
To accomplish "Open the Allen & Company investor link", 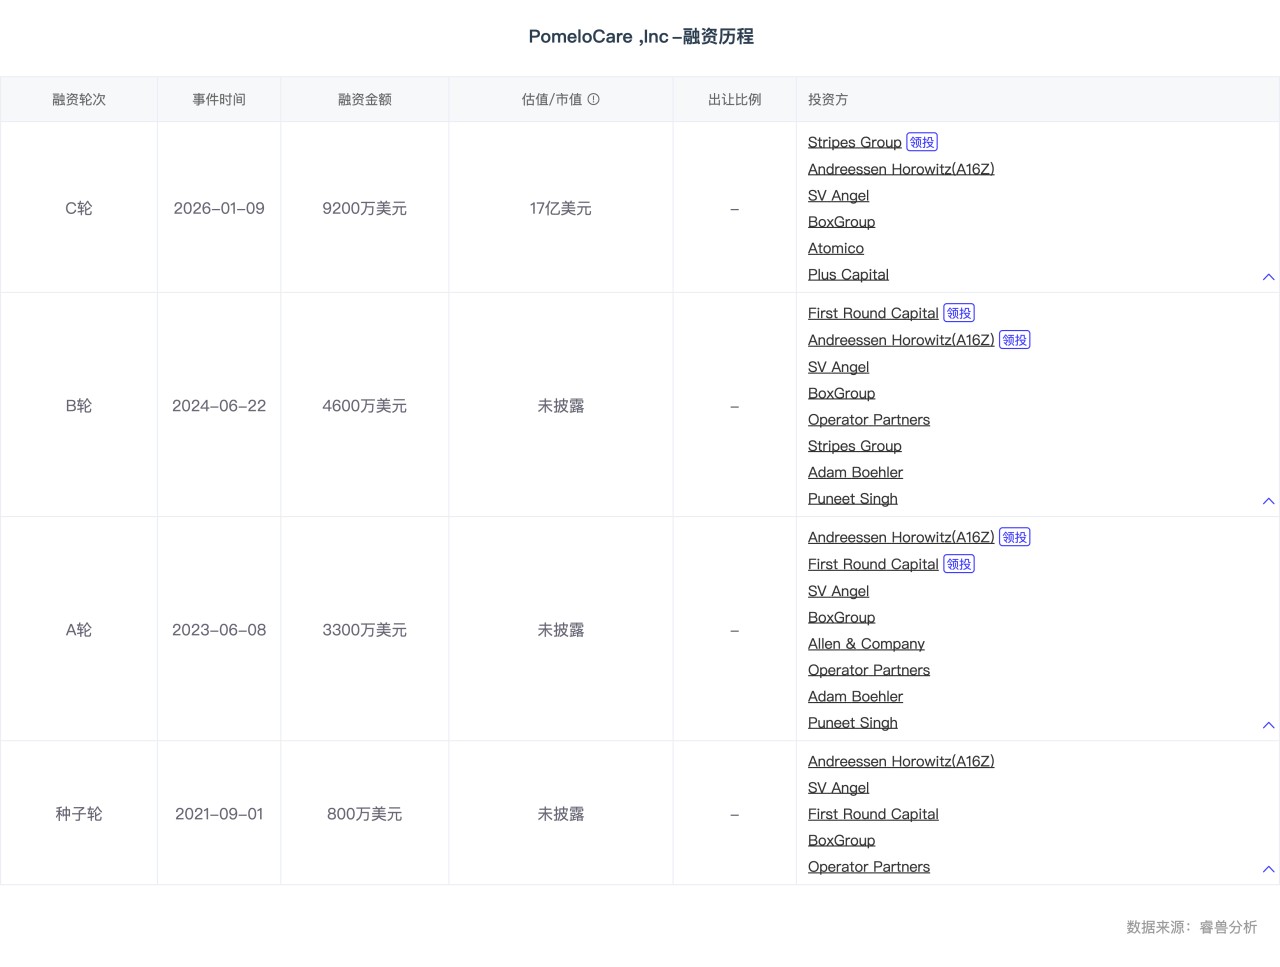I will tap(866, 643).
